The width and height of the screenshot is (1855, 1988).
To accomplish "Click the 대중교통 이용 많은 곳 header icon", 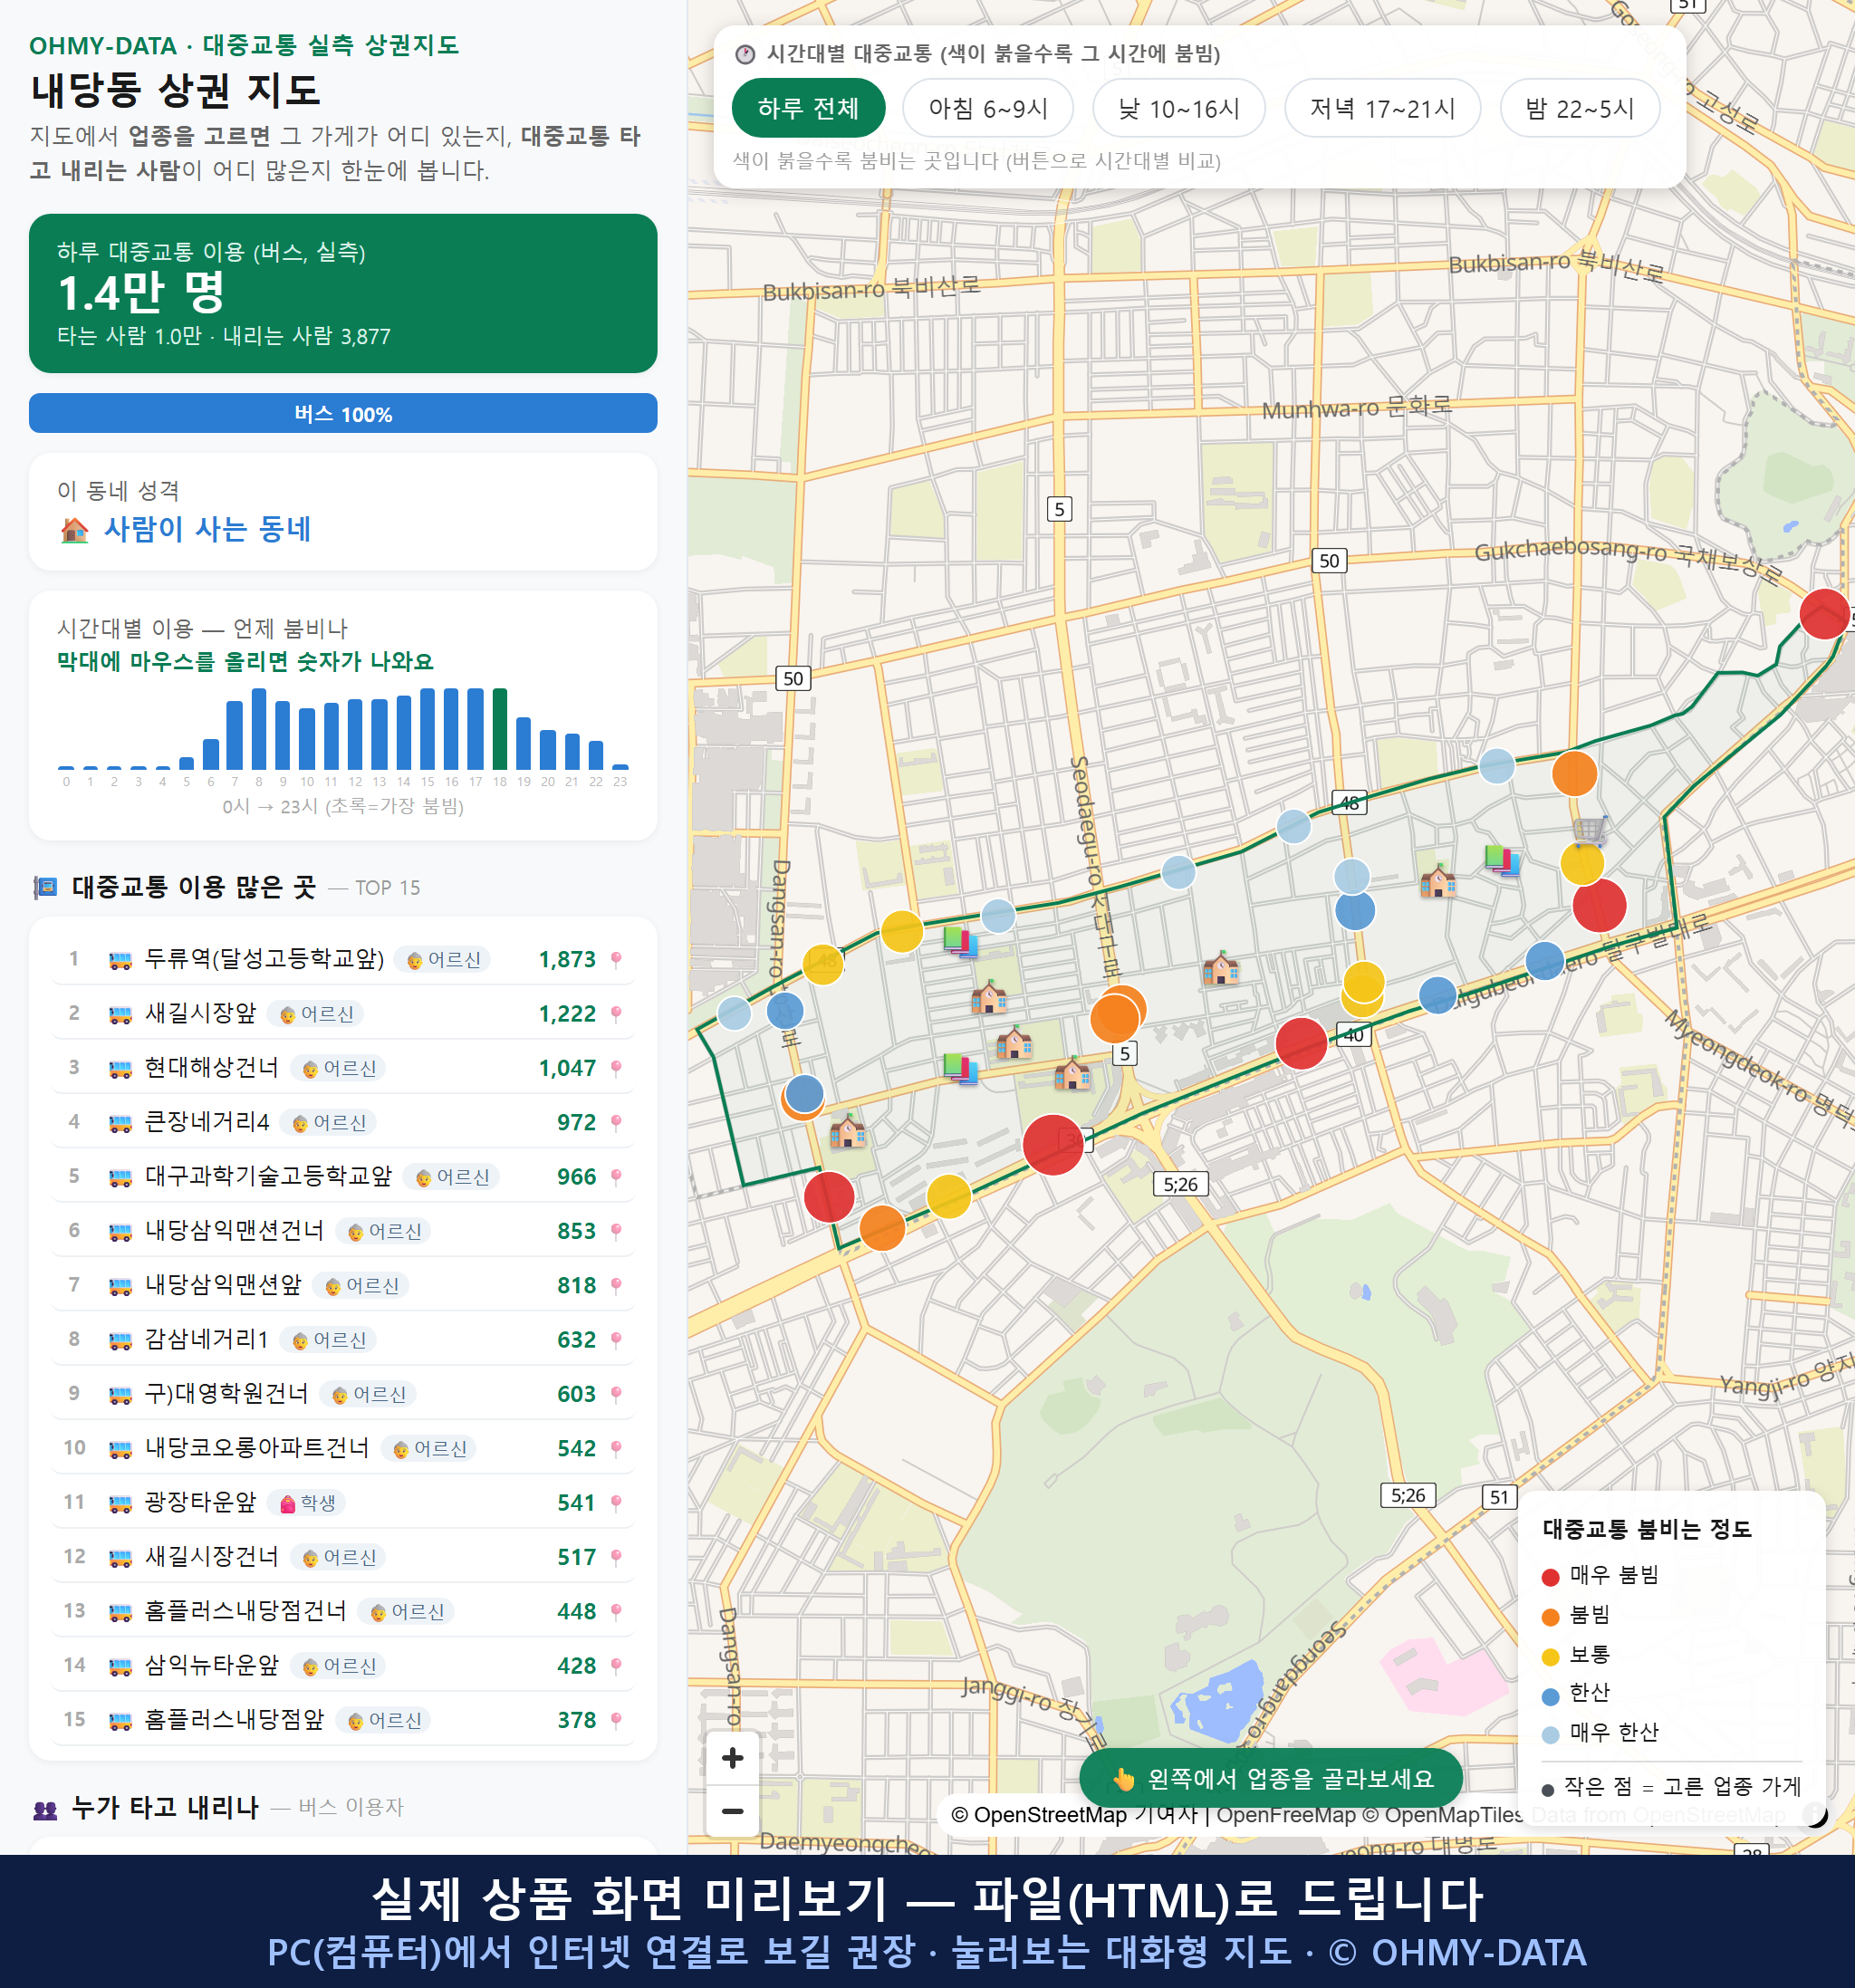I will [x=45, y=887].
